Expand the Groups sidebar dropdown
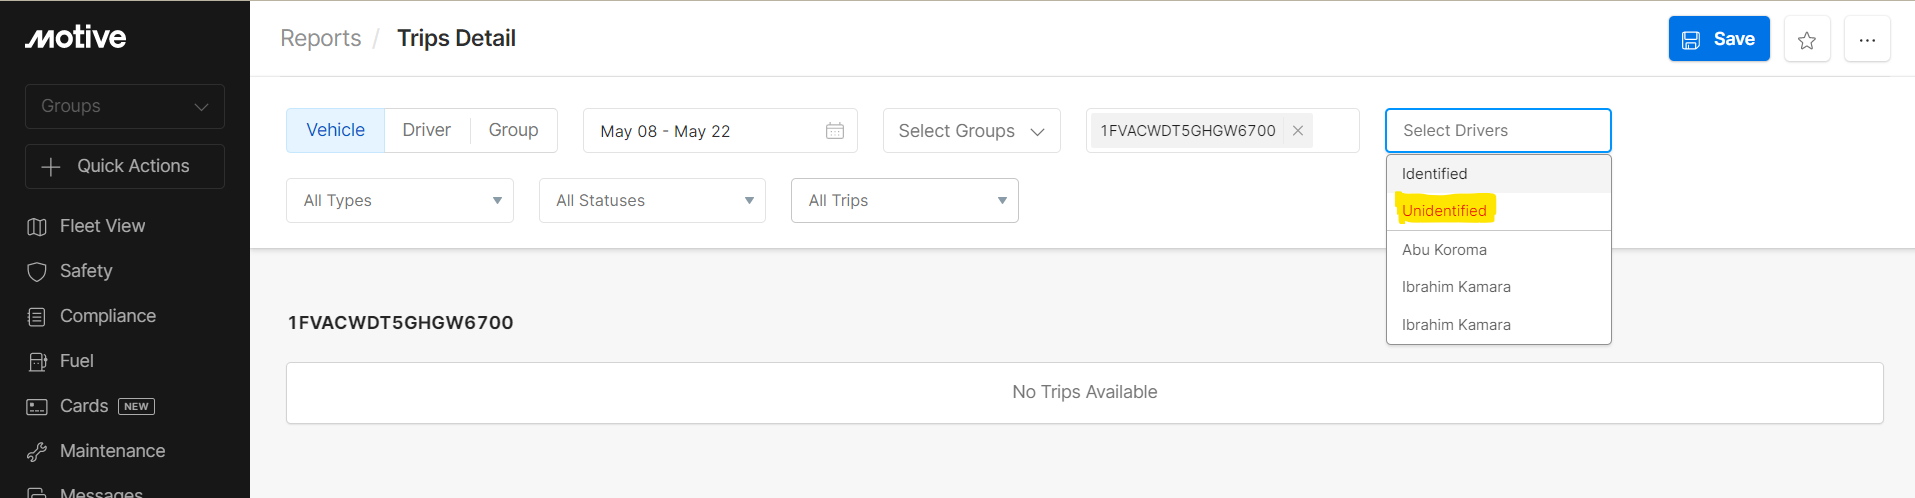 [x=125, y=106]
